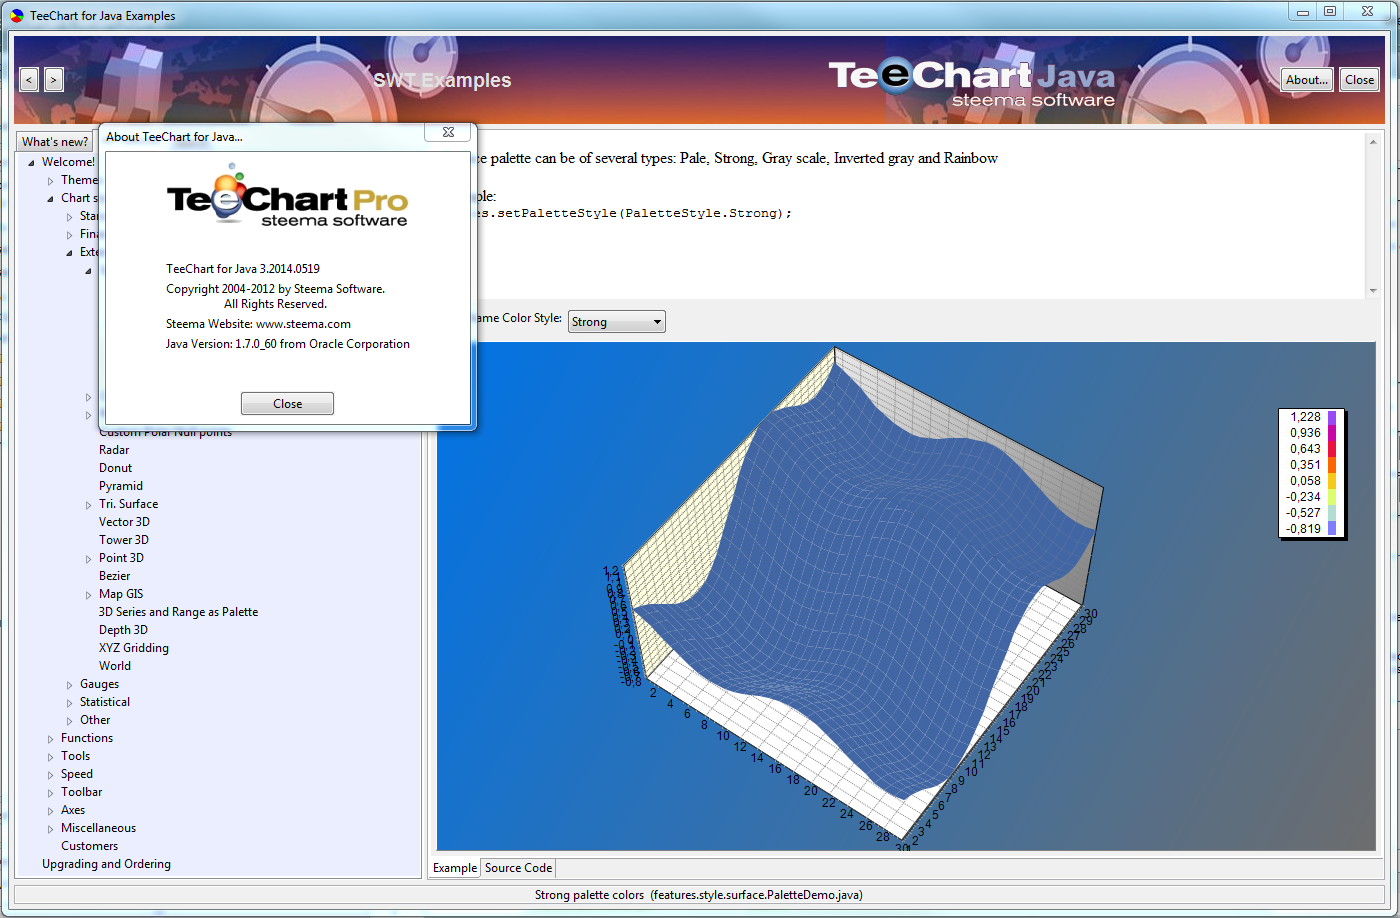Expand the Tools node arrow
The width and height of the screenshot is (1400, 918).
pos(51,757)
